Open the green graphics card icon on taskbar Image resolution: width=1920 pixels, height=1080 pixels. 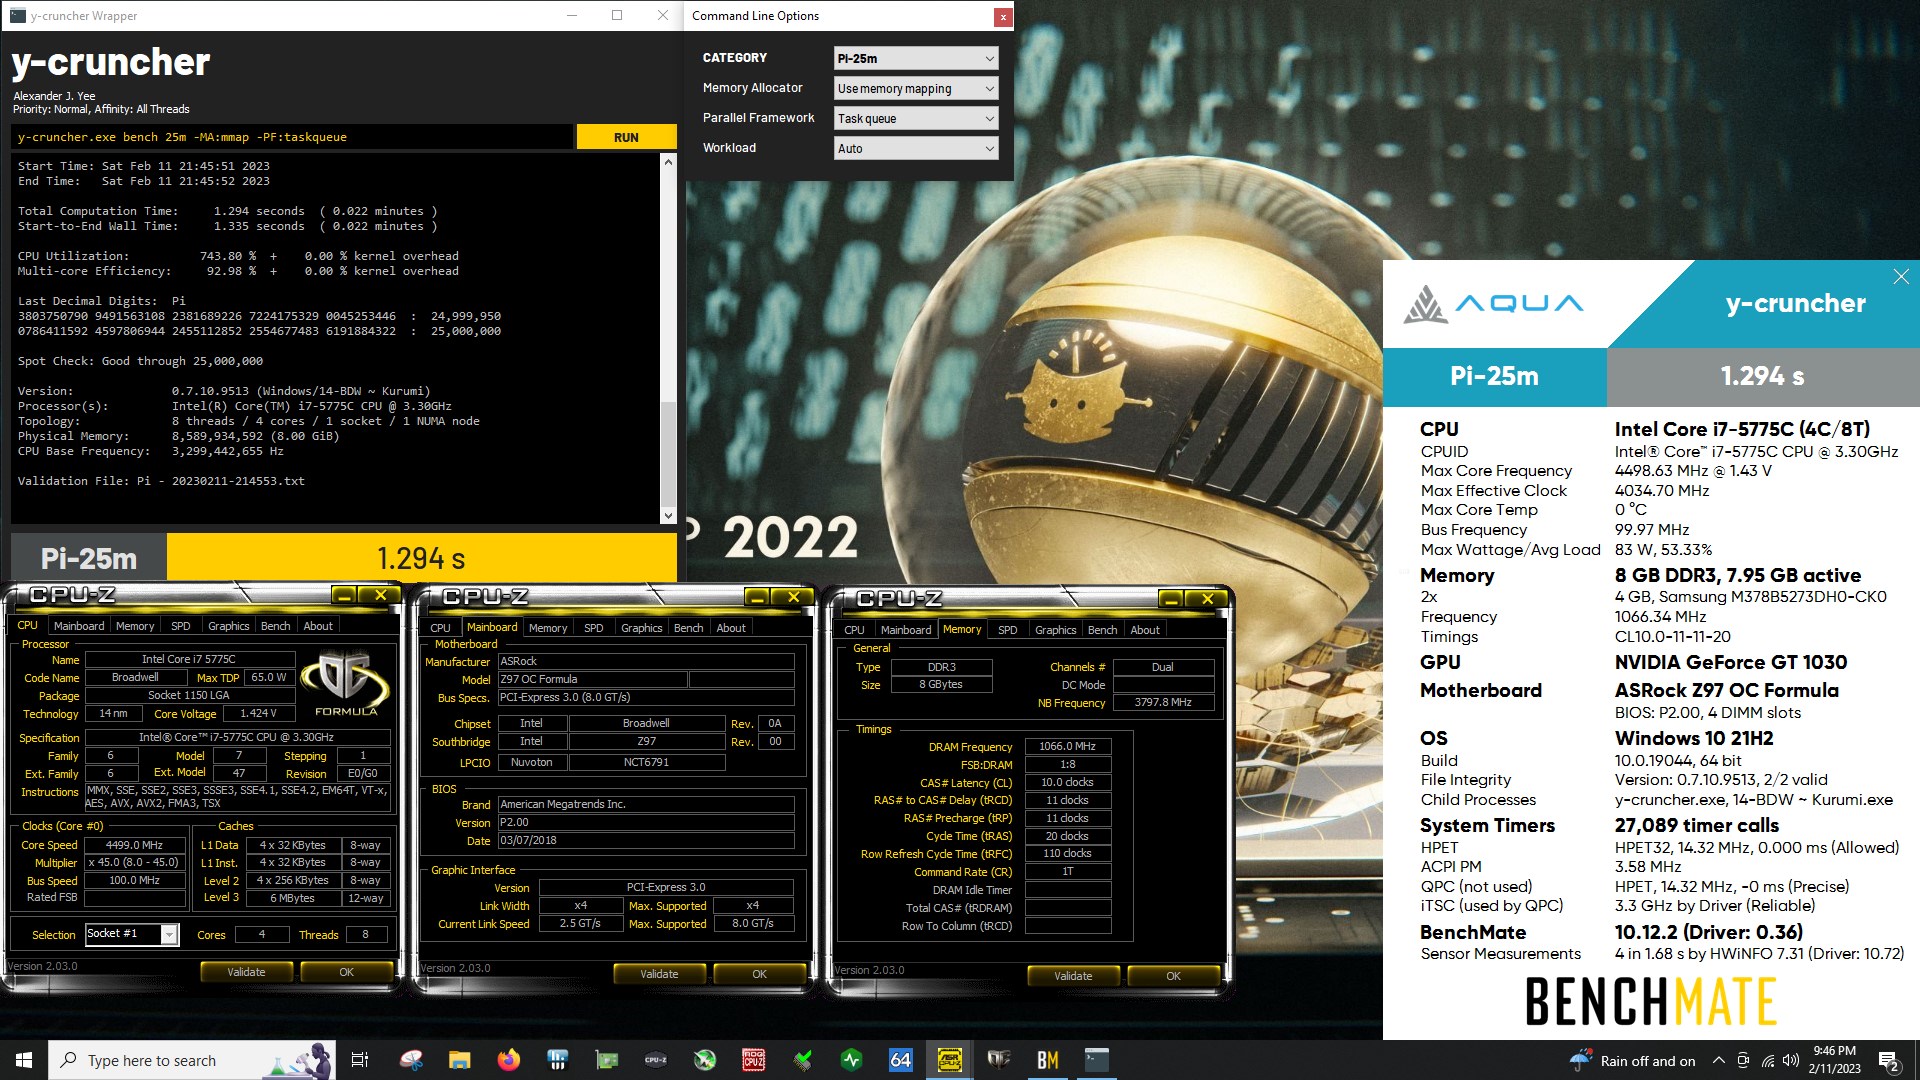point(607,1060)
